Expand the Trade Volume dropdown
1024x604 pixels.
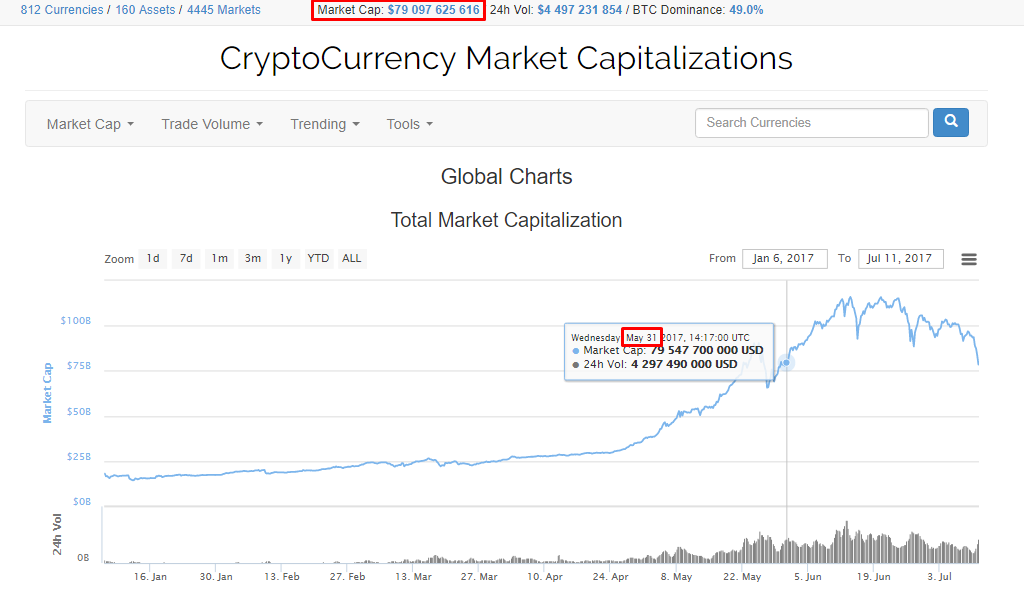pyautogui.click(x=212, y=124)
